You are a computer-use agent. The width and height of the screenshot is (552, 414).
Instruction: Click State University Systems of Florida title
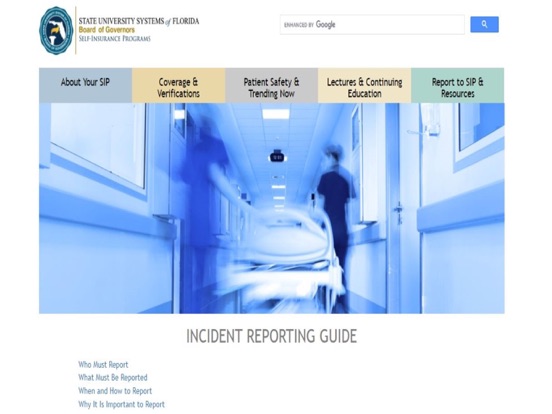(139, 21)
